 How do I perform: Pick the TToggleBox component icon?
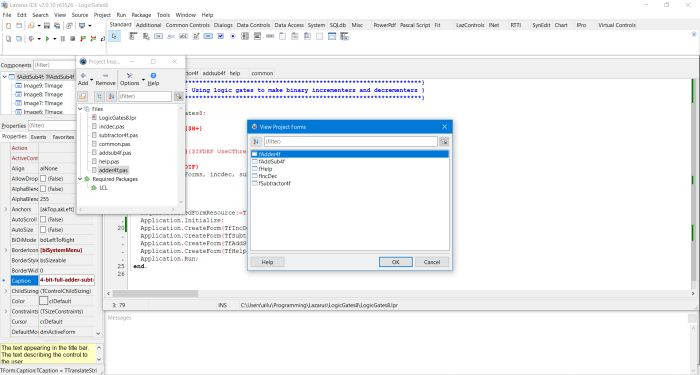tap(208, 36)
